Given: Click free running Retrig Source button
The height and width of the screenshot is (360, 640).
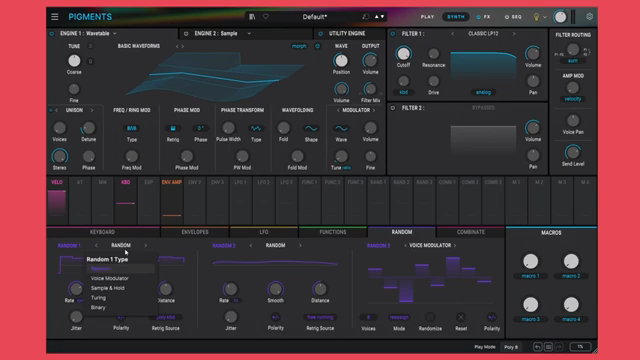Looking at the screenshot, I should [320, 317].
